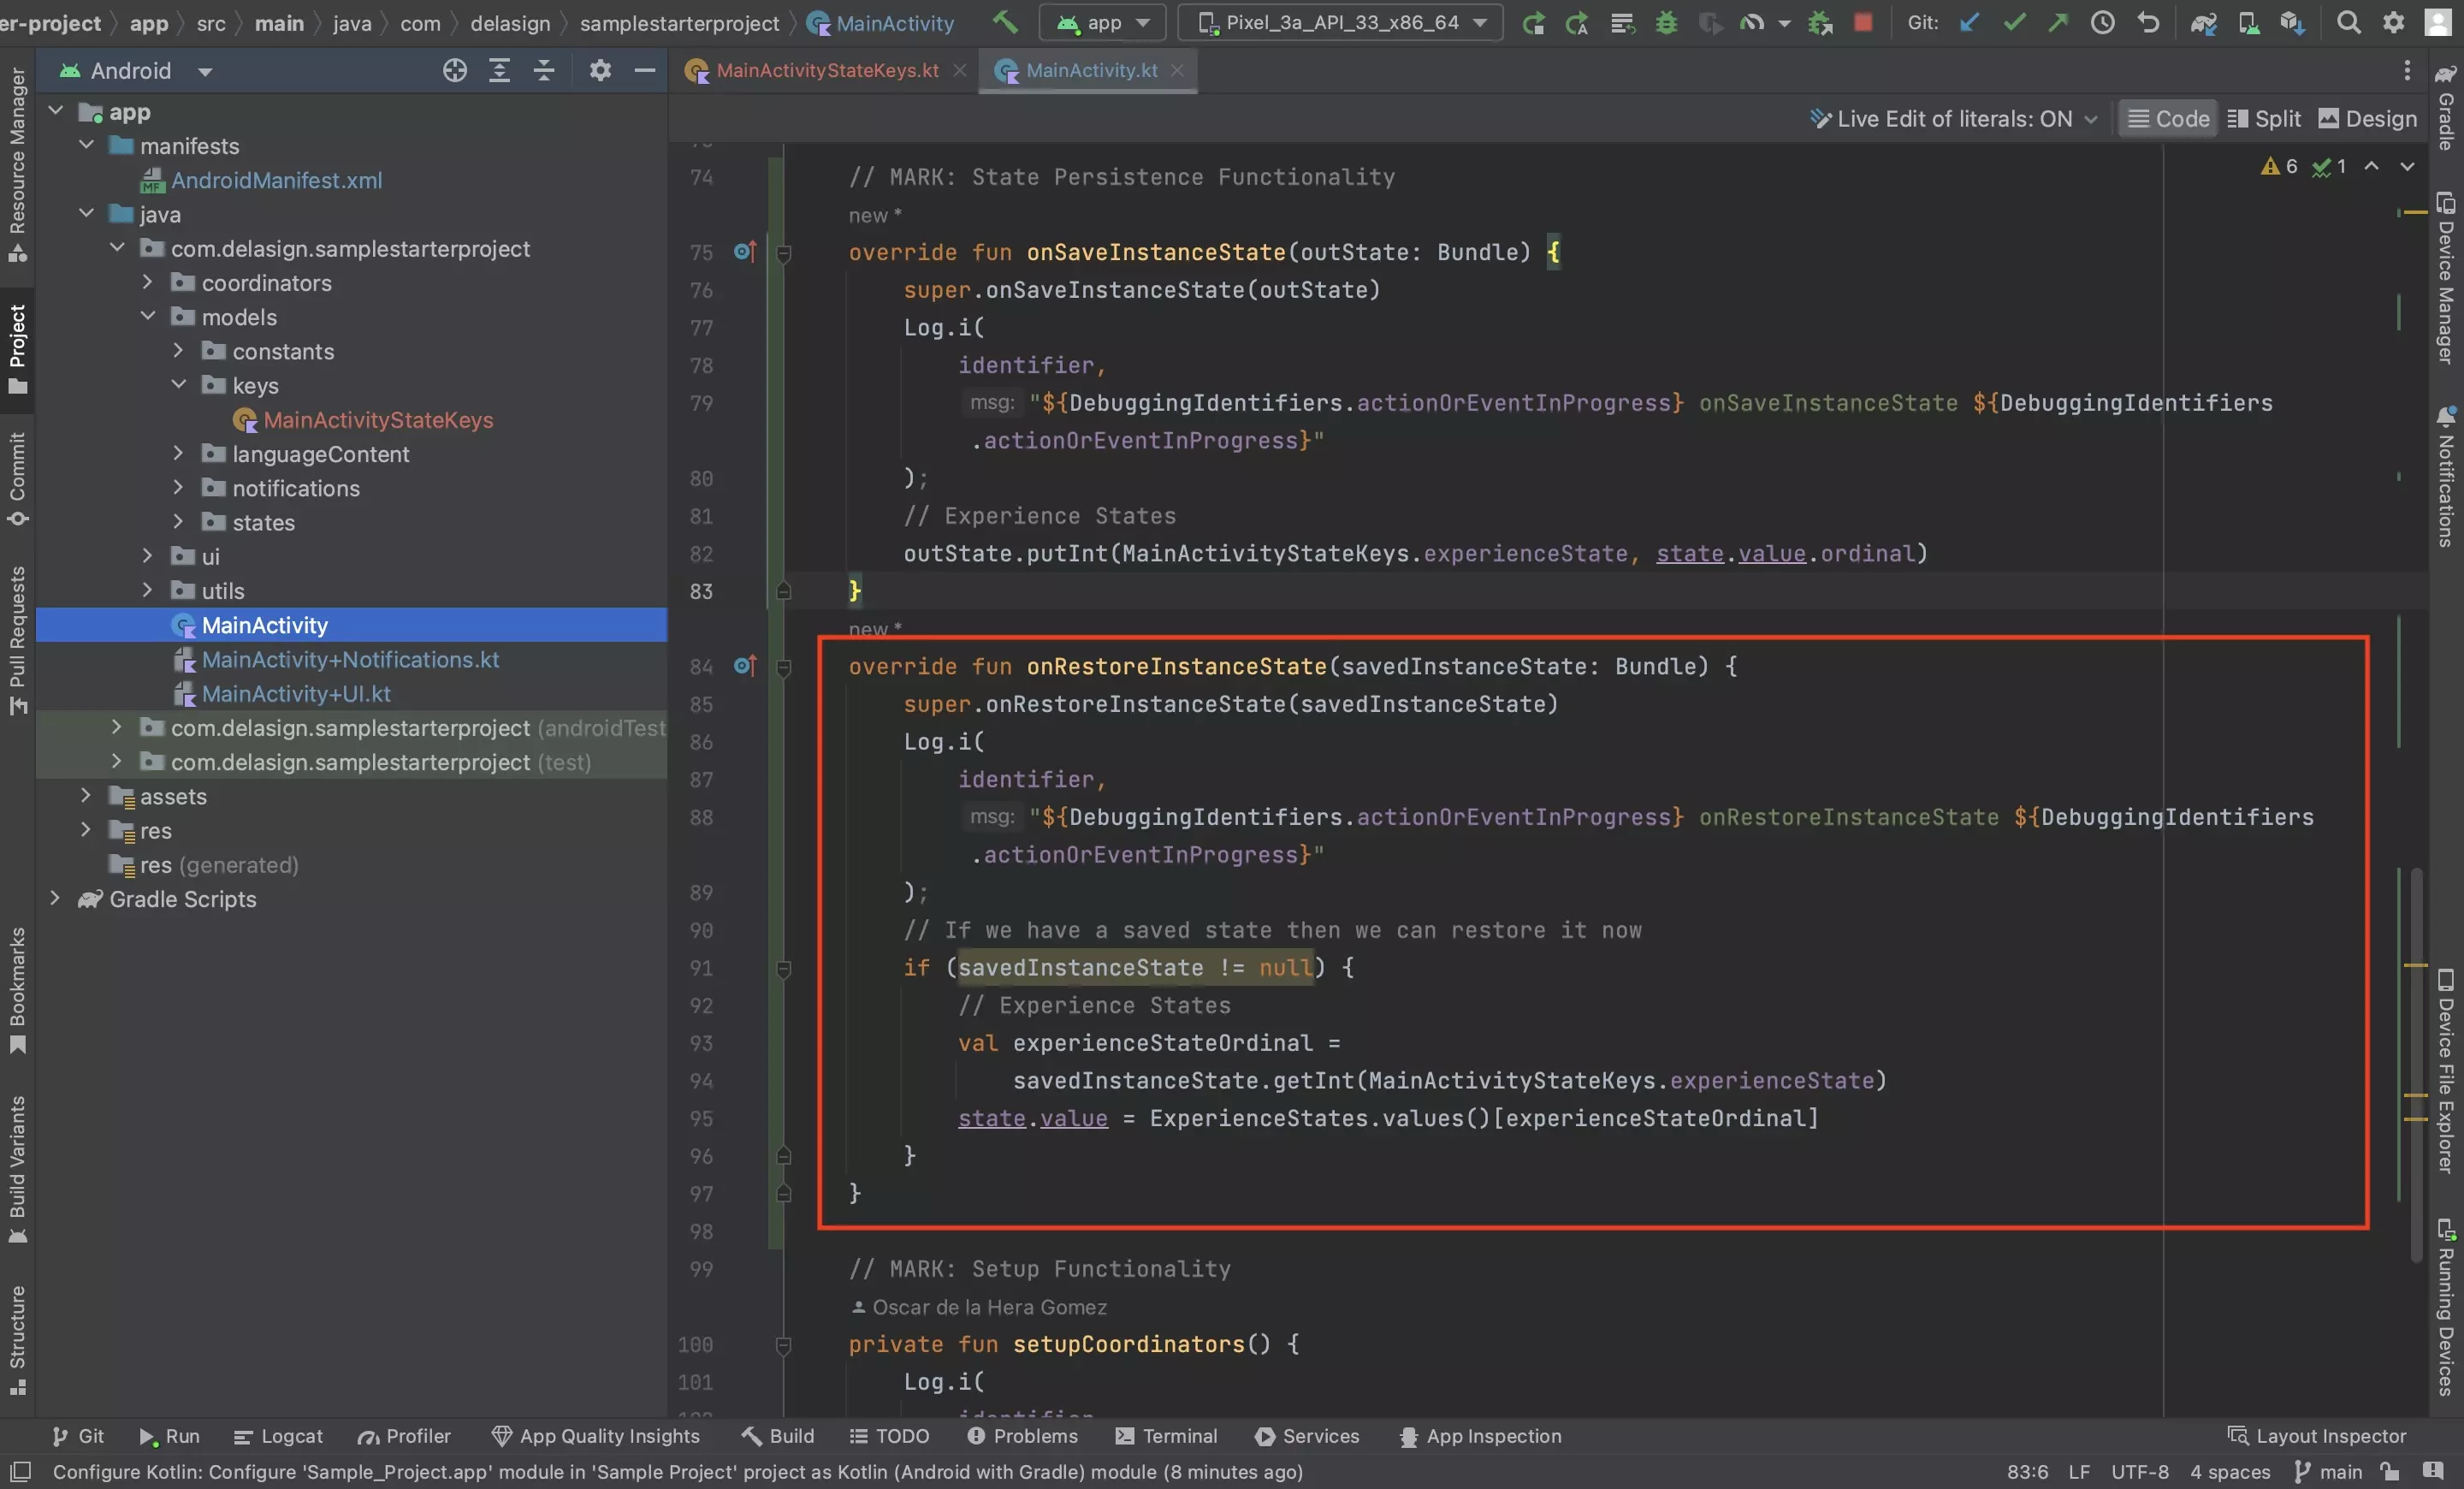Open Project panel options gear
This screenshot has height=1489, width=2464.
600,70
